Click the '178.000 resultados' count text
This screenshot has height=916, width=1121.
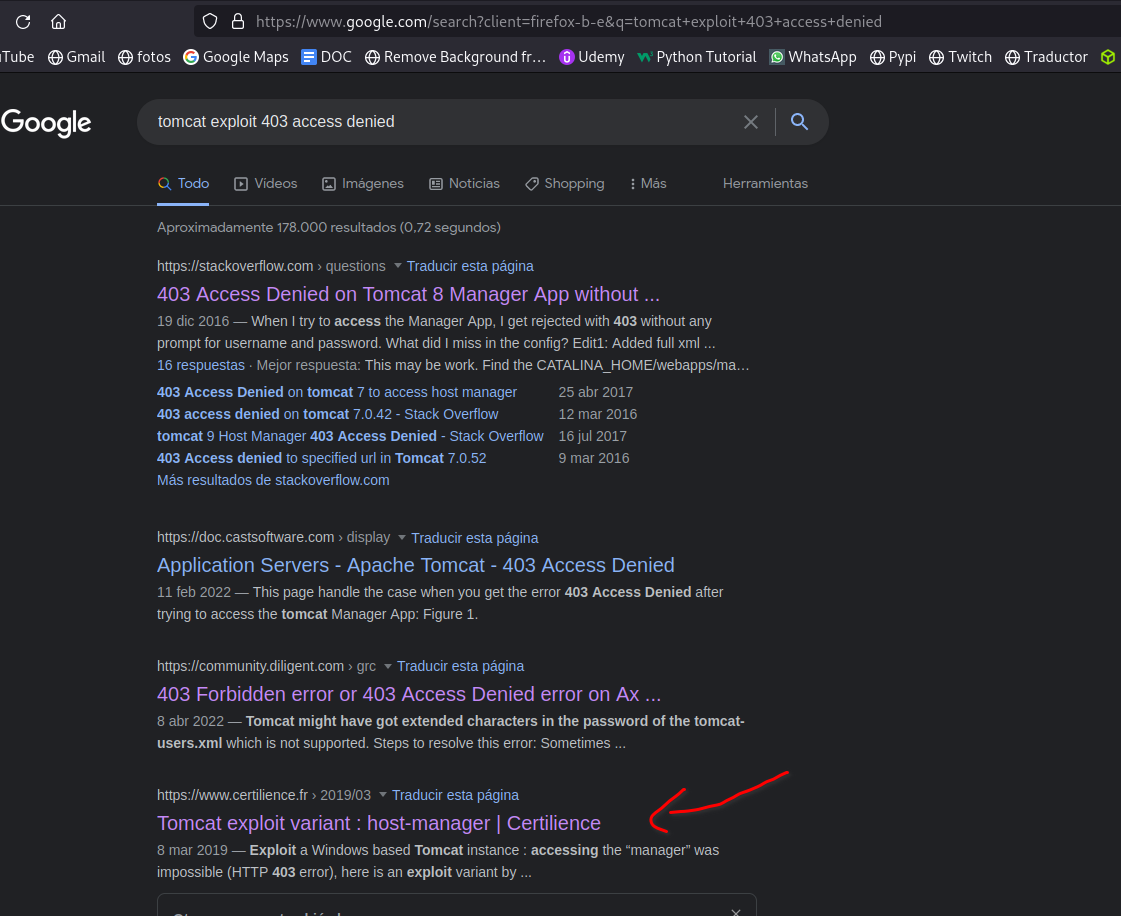(x=329, y=227)
